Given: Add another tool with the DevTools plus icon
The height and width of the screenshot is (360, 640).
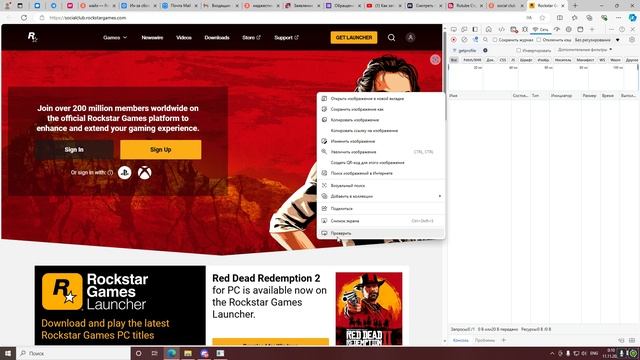Looking at the screenshot, I should pos(592,29).
